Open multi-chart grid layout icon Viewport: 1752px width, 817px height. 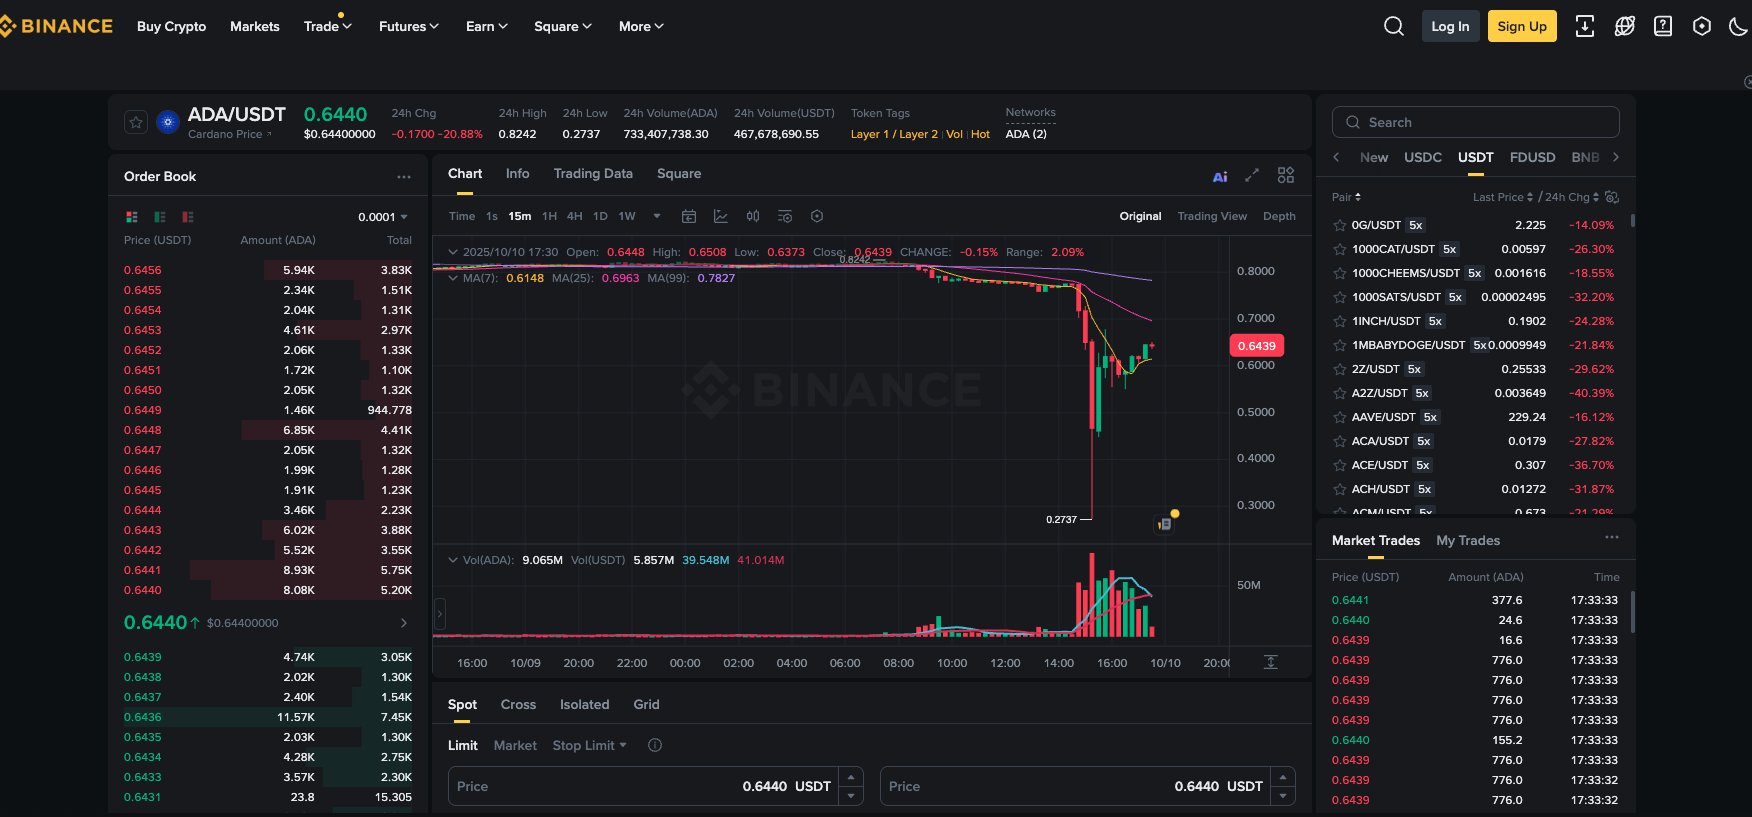[x=1286, y=175]
